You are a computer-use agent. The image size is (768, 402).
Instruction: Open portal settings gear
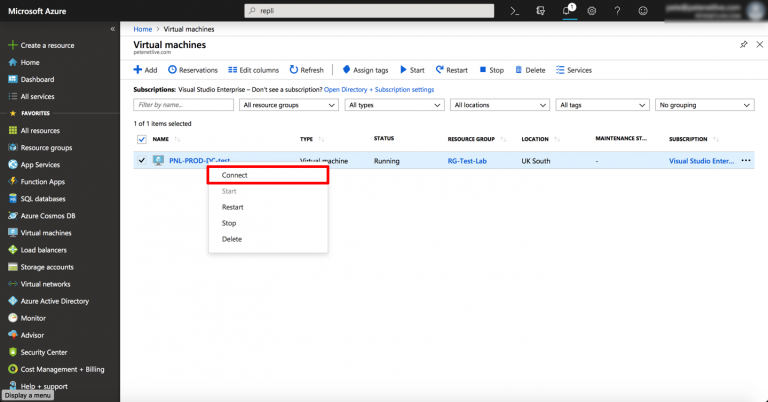coord(592,11)
